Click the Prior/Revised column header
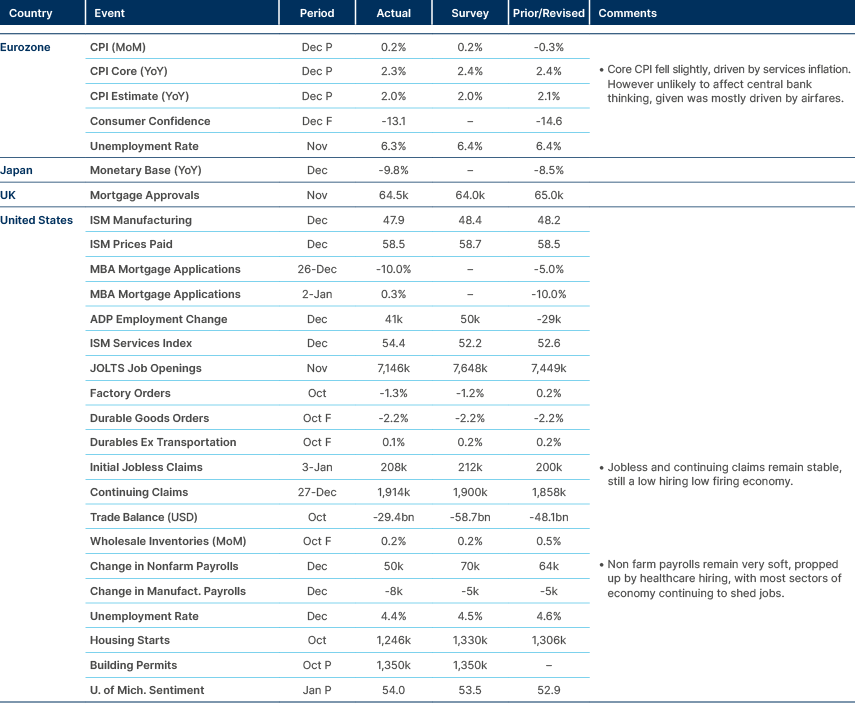 [x=548, y=13]
